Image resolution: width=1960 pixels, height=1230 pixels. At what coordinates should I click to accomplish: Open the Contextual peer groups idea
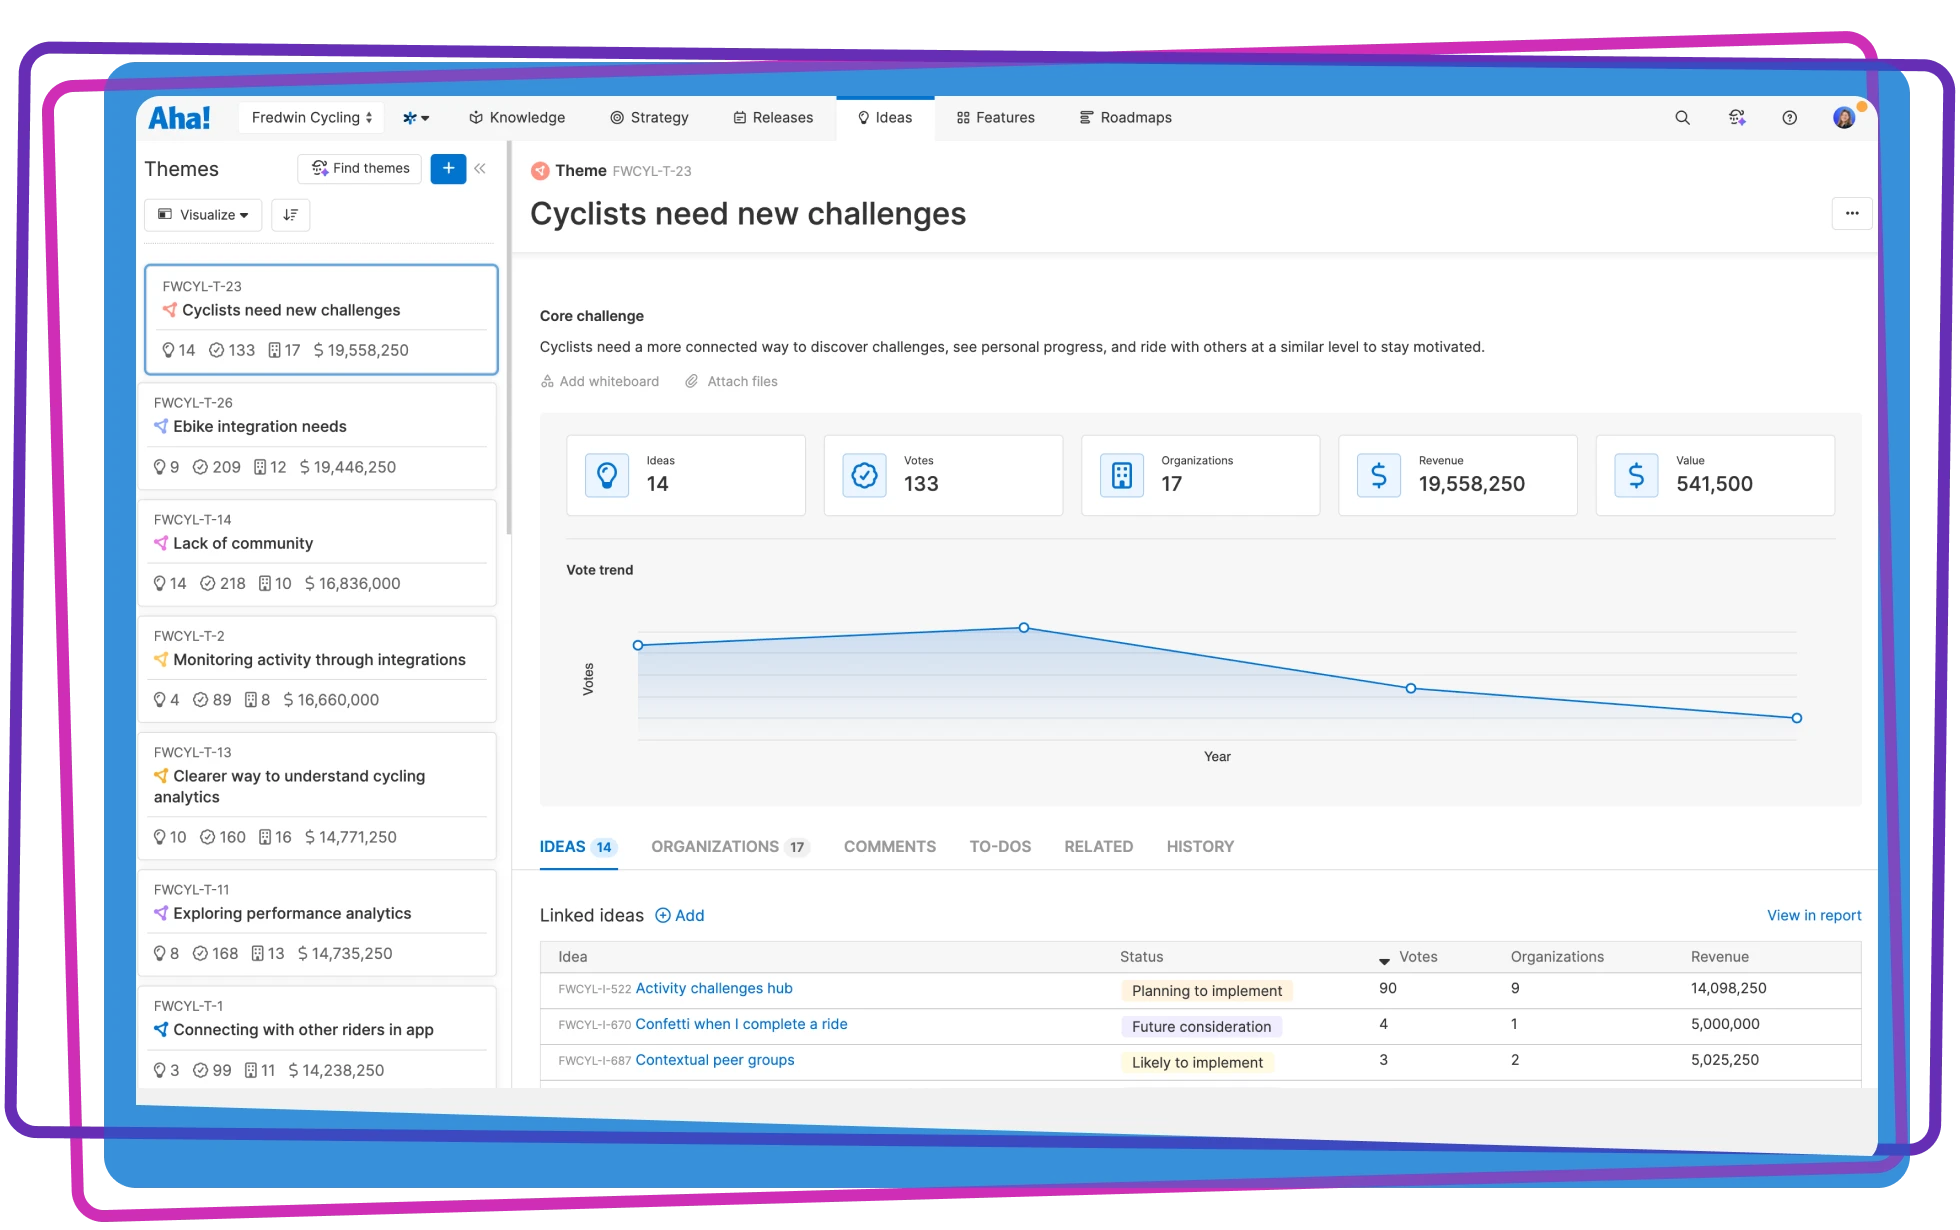point(715,1061)
